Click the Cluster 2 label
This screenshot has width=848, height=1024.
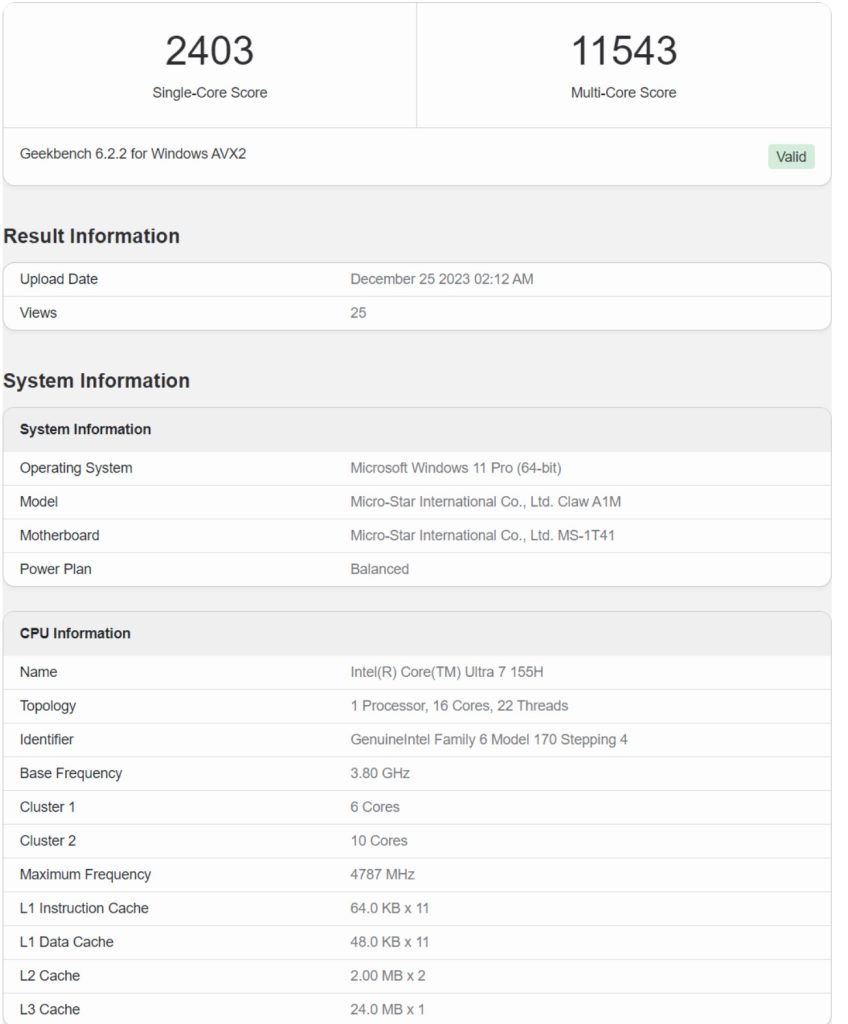(x=48, y=841)
